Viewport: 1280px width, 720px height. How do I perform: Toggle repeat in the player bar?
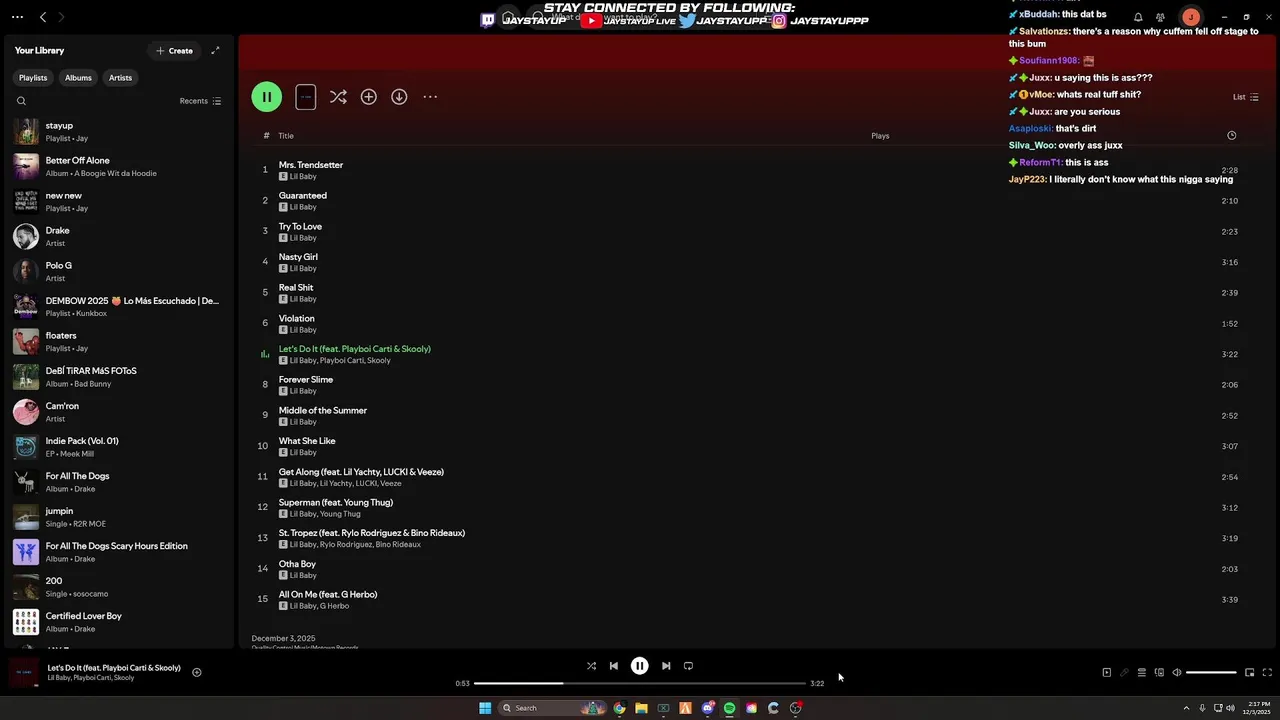(688, 666)
